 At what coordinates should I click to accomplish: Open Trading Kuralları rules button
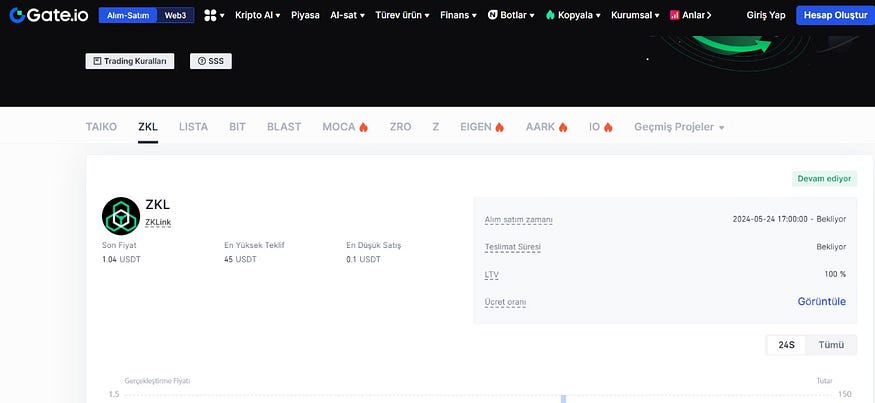129,61
